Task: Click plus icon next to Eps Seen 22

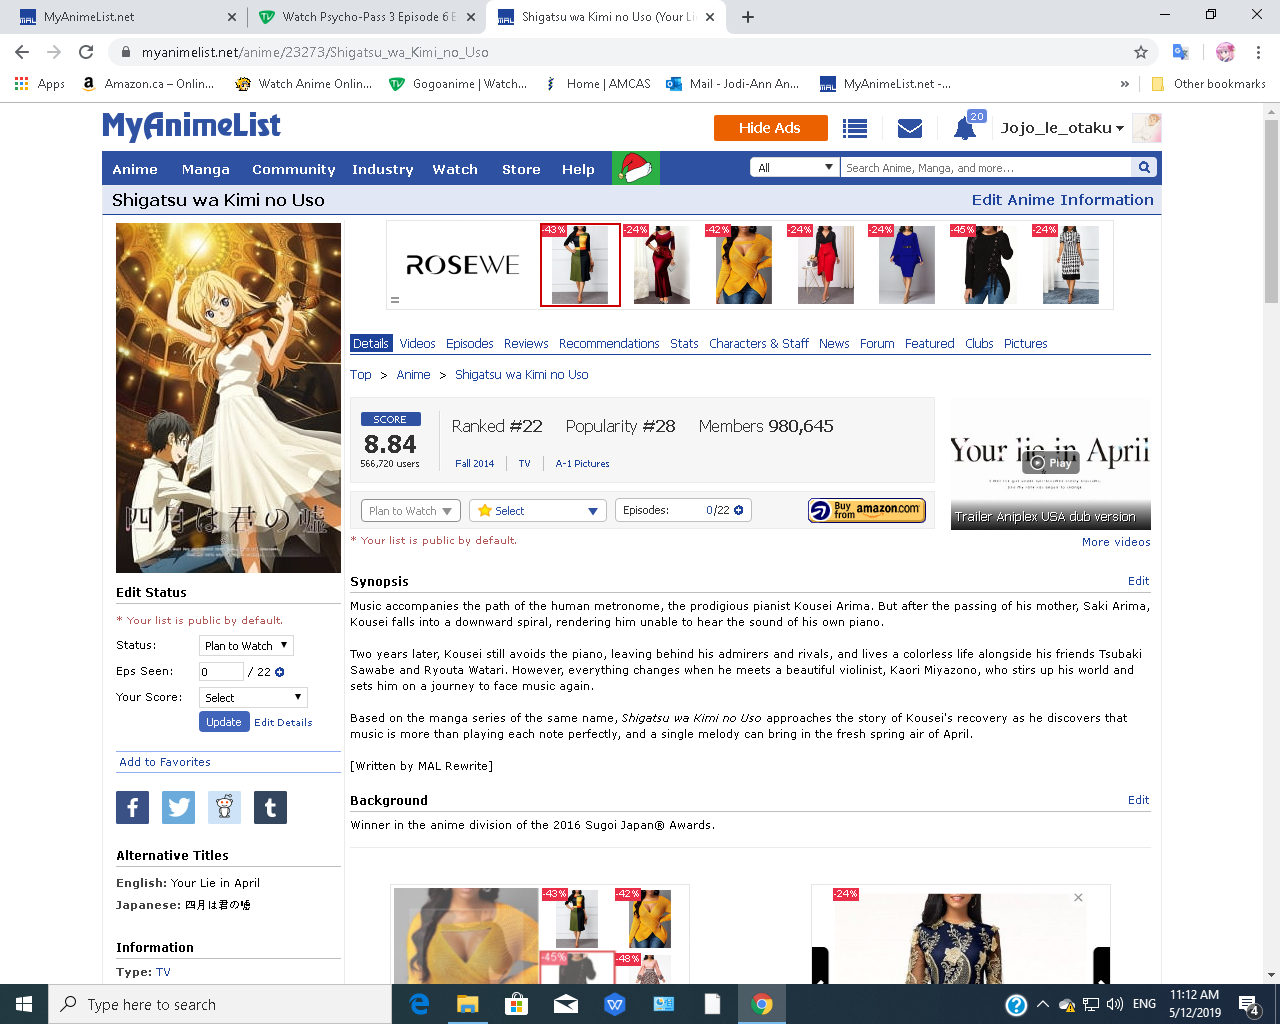Action: coord(280,672)
